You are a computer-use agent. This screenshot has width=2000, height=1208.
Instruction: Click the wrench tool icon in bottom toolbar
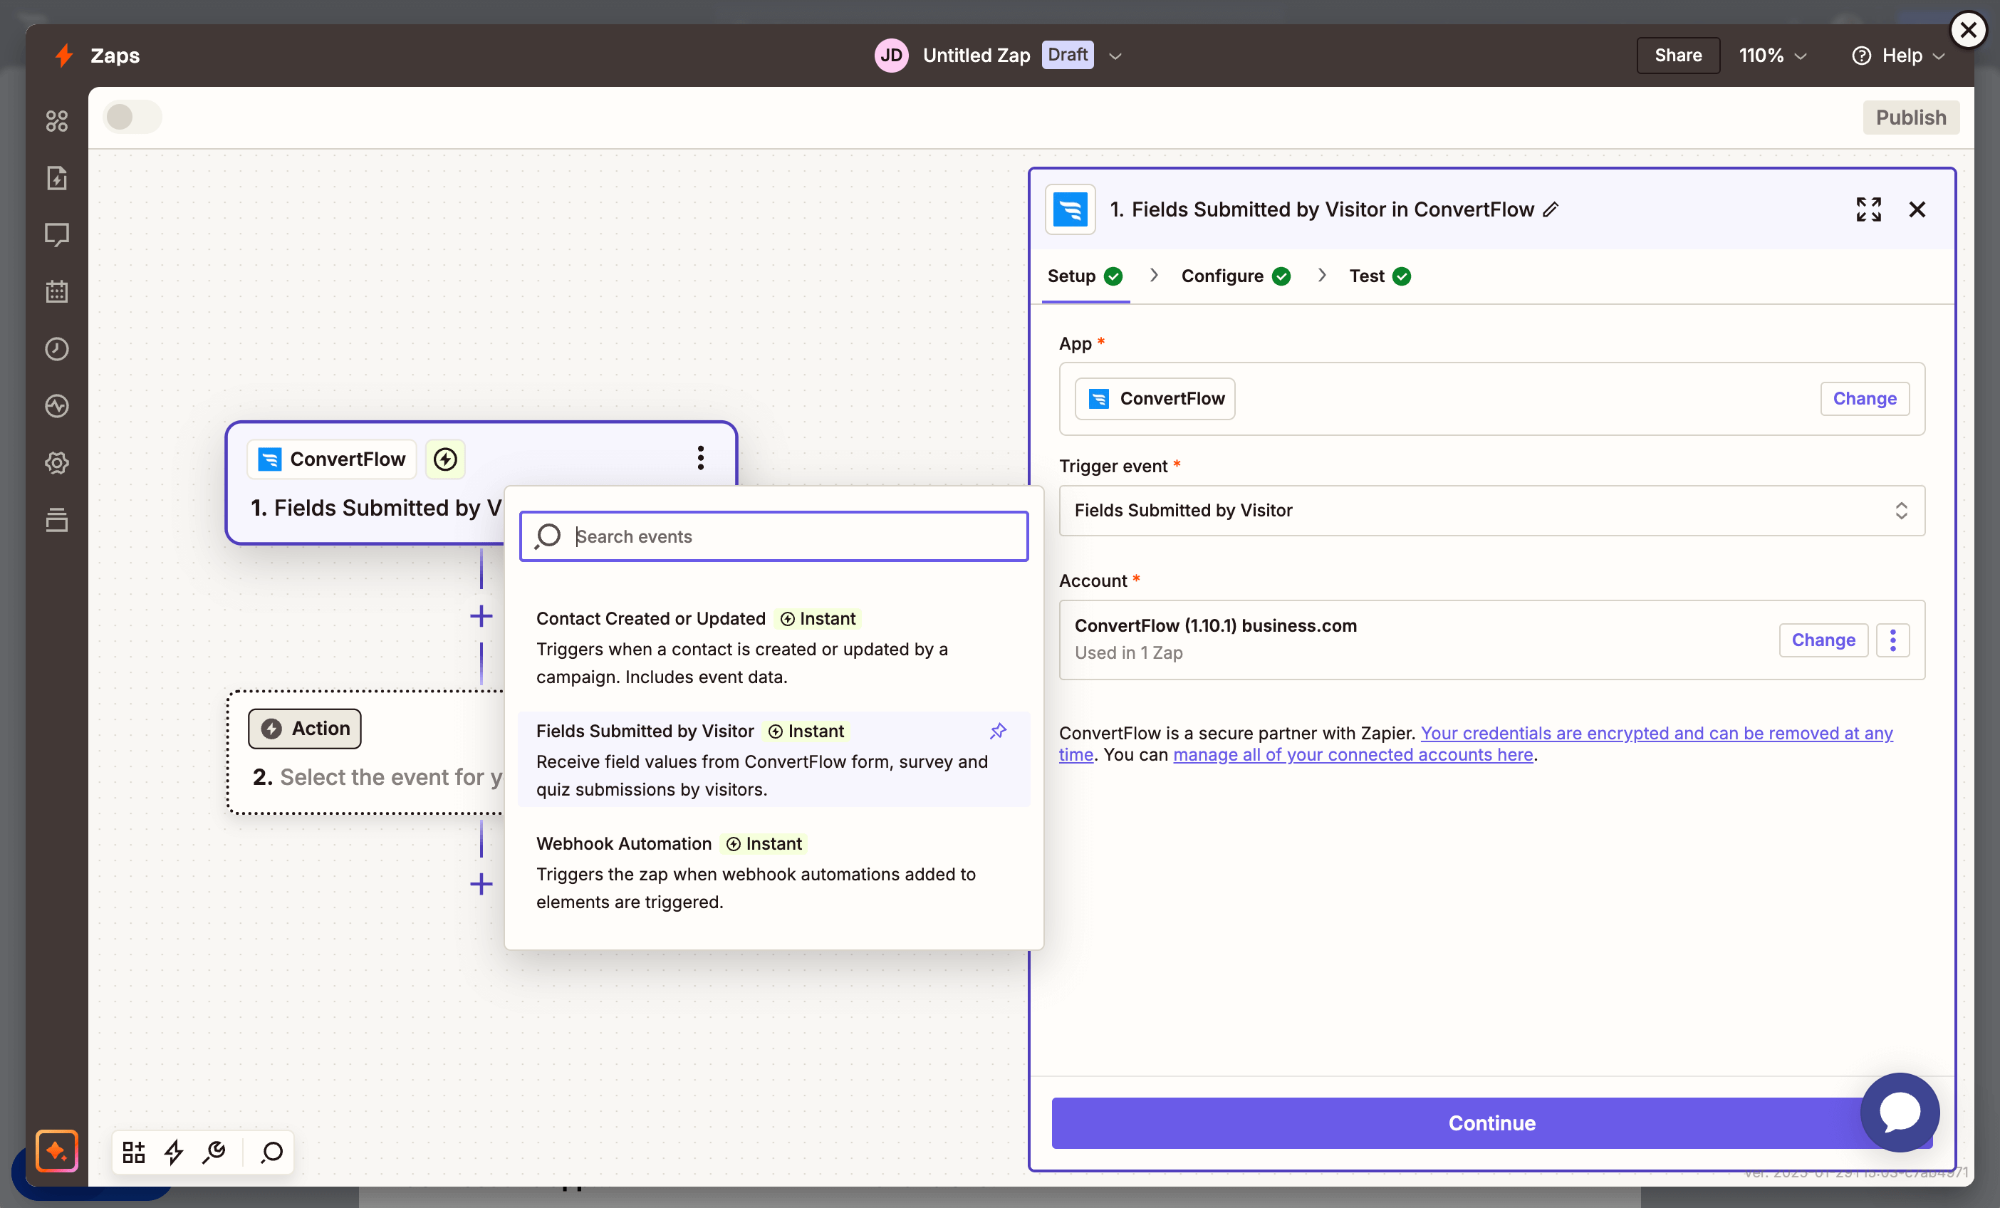coord(214,1152)
